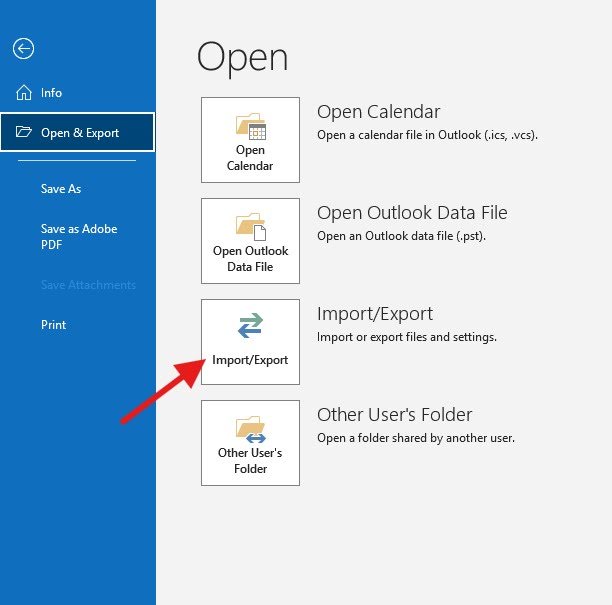612x605 pixels.
Task: Click the calendar folder icon
Action: 251,126
